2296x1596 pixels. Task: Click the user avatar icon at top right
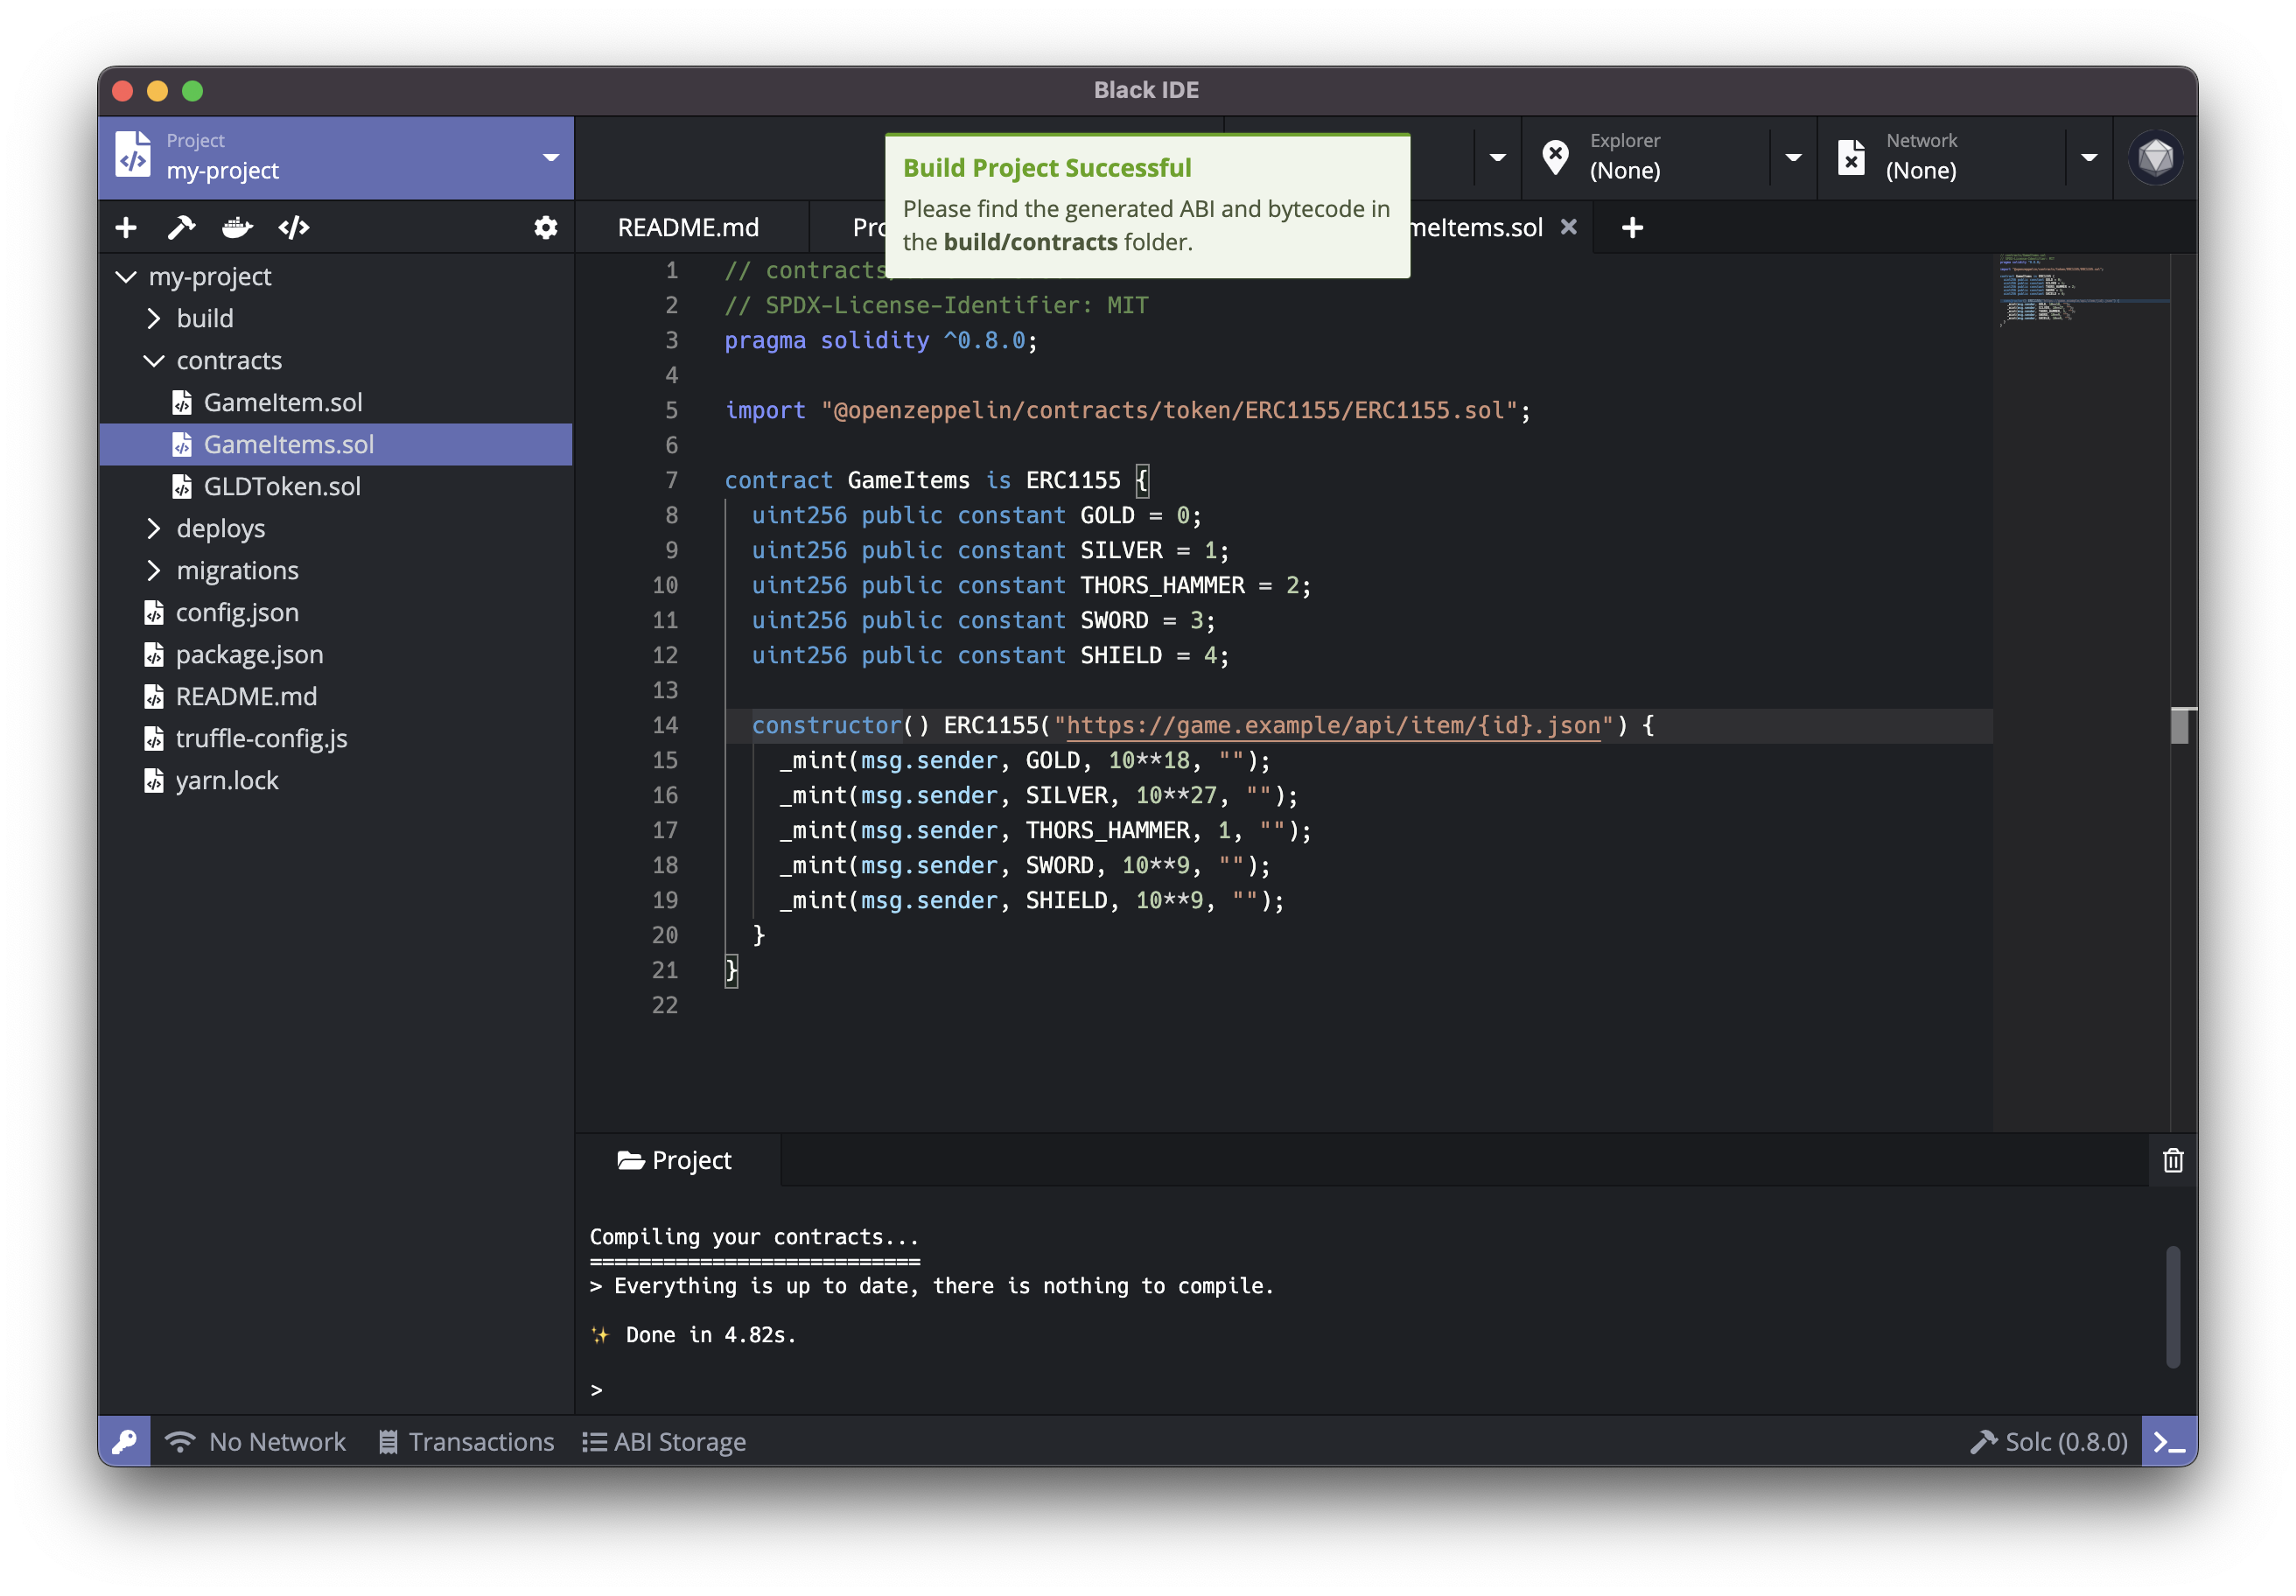2155,157
